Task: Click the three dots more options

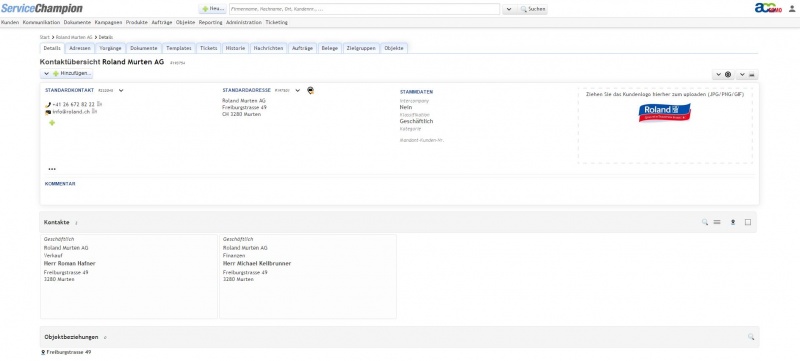Action: point(52,169)
